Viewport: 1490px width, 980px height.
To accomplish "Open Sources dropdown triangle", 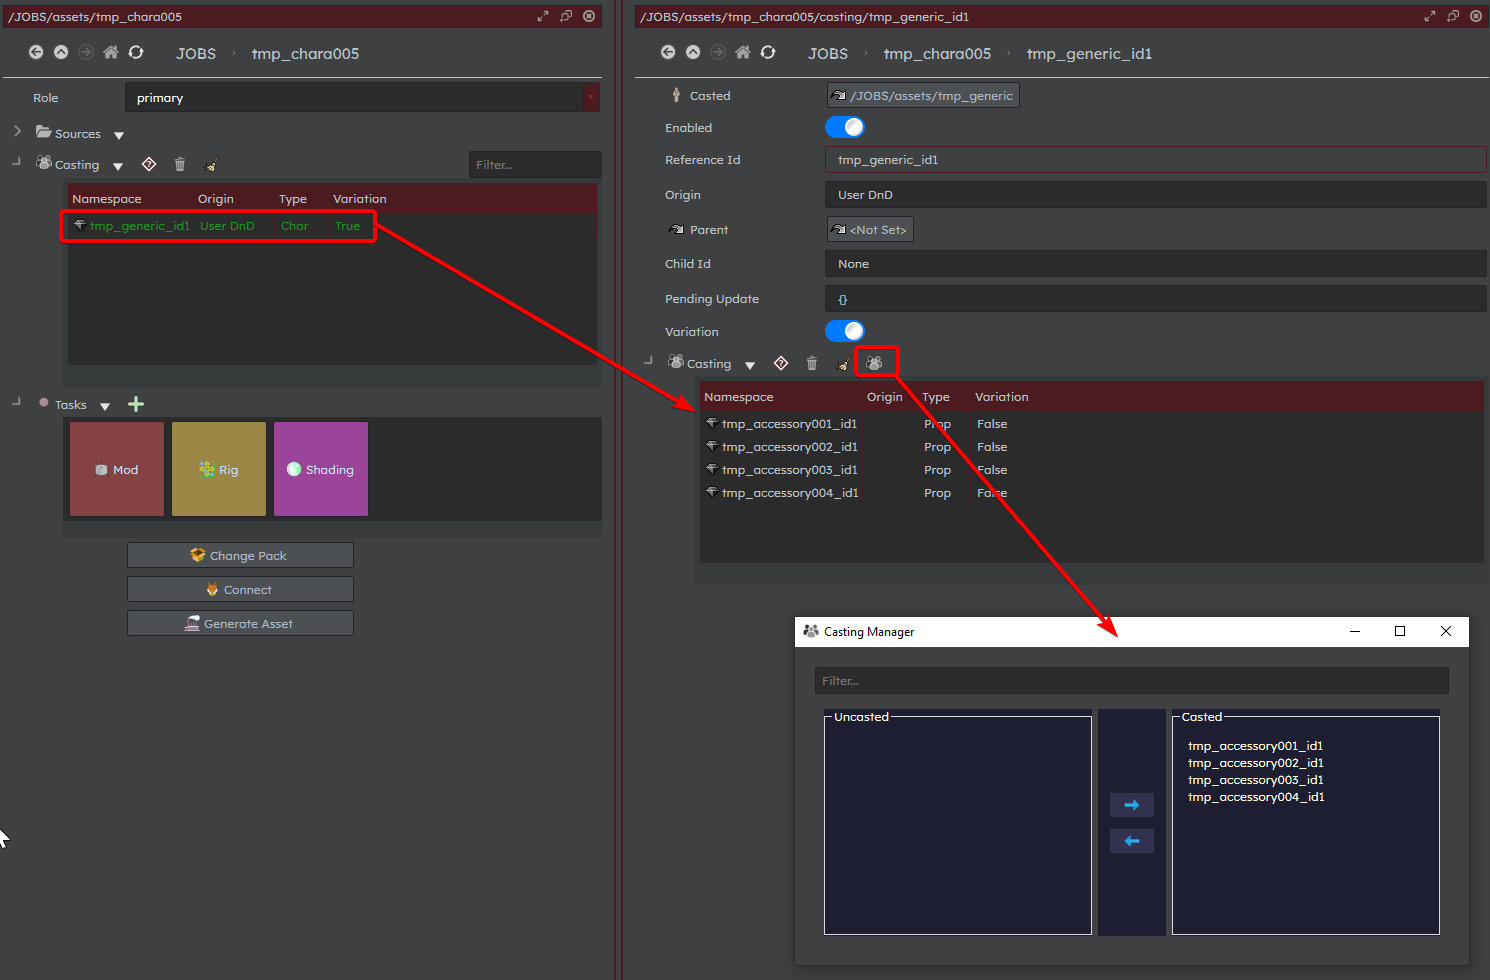I will 119,135.
